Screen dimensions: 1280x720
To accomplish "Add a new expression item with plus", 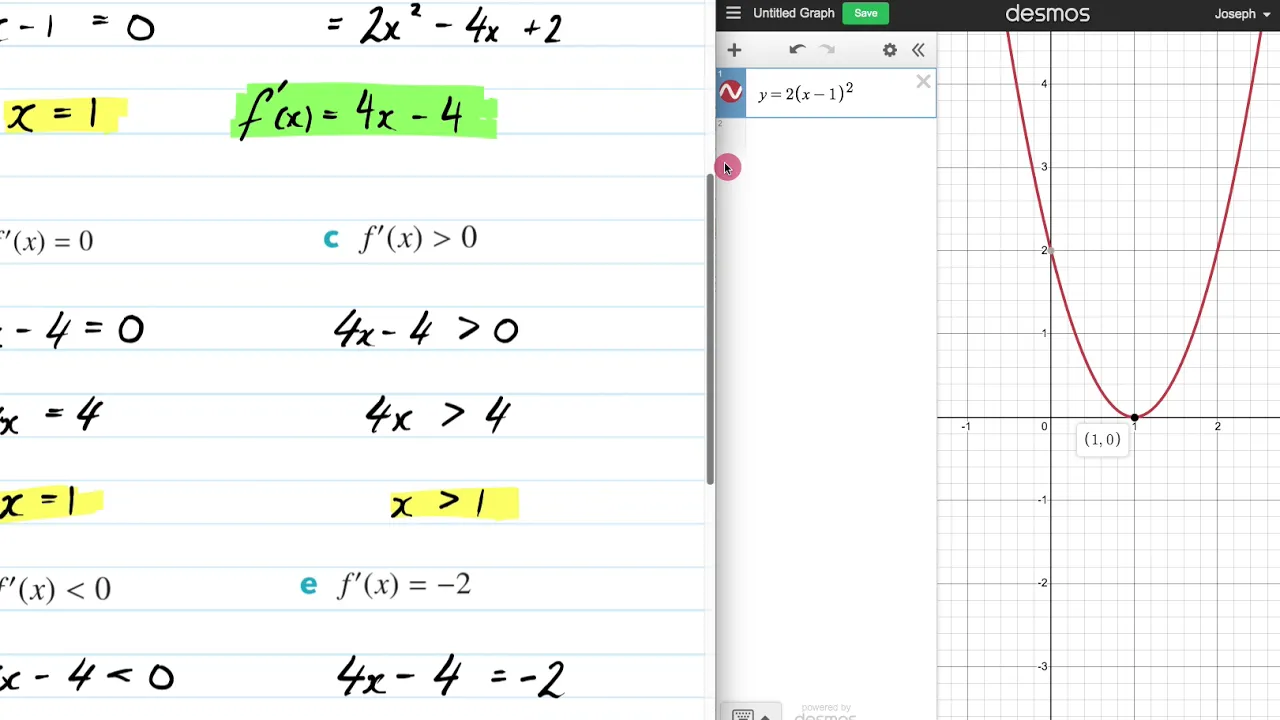I will 734,50.
